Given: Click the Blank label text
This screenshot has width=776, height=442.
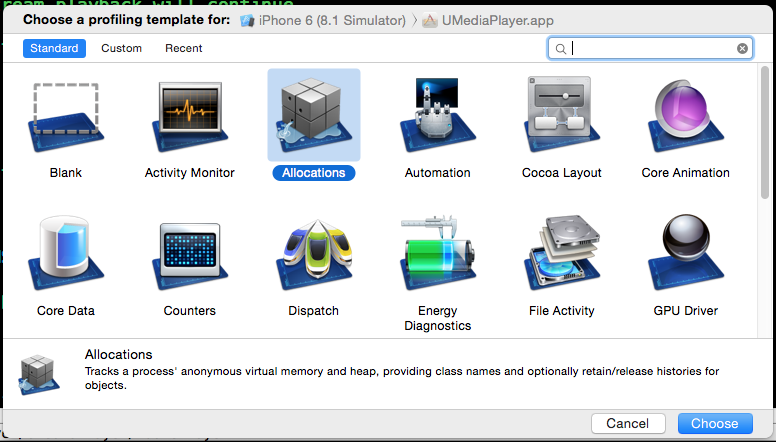Looking at the screenshot, I should [66, 173].
